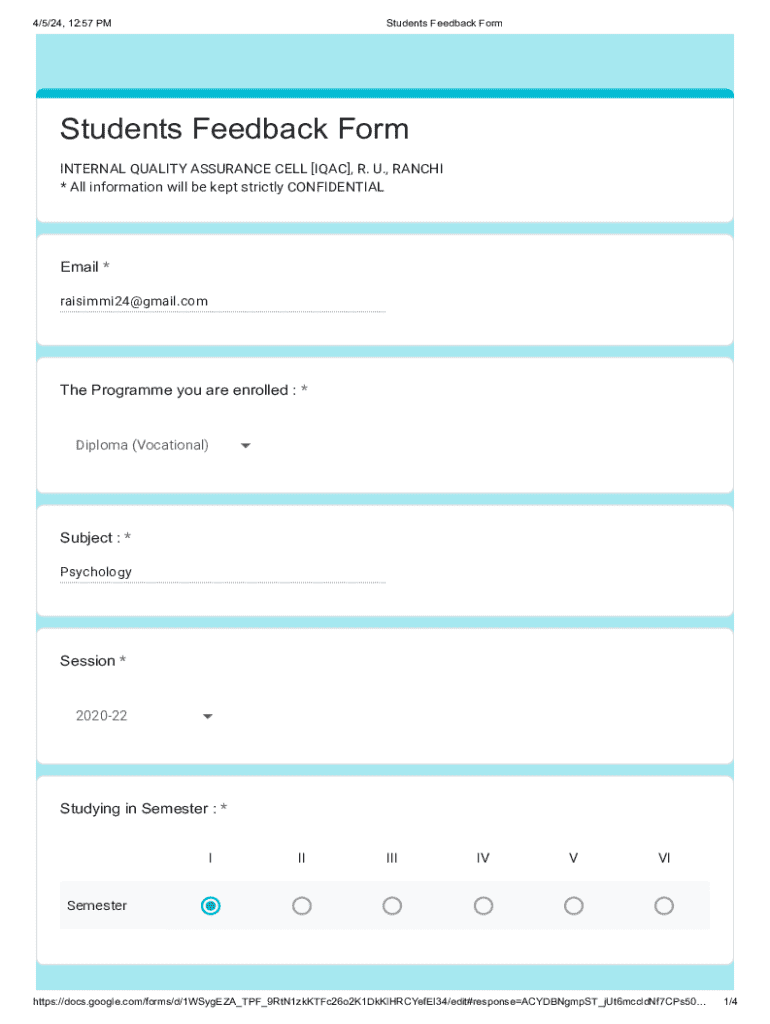Select Semester I radio button
This screenshot has height=1024, width=770.
pyautogui.click(x=210, y=906)
